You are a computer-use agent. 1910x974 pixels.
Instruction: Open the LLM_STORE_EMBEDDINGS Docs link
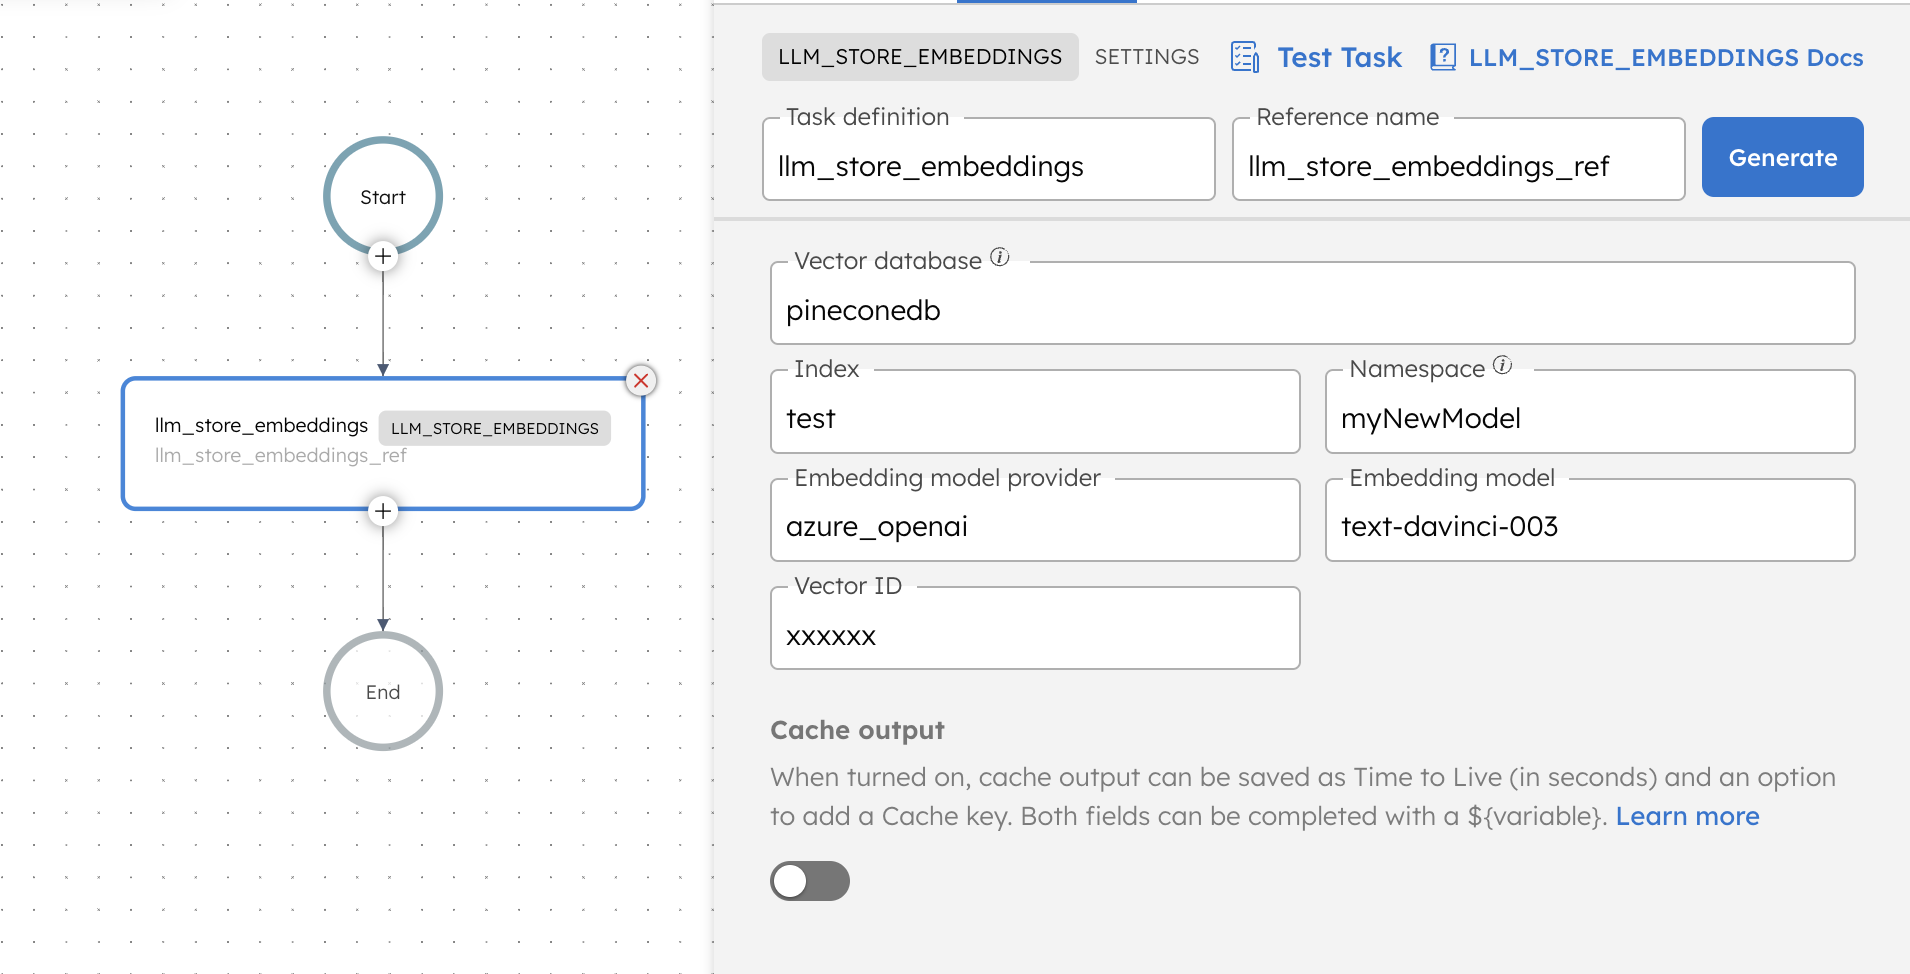pyautogui.click(x=1666, y=57)
